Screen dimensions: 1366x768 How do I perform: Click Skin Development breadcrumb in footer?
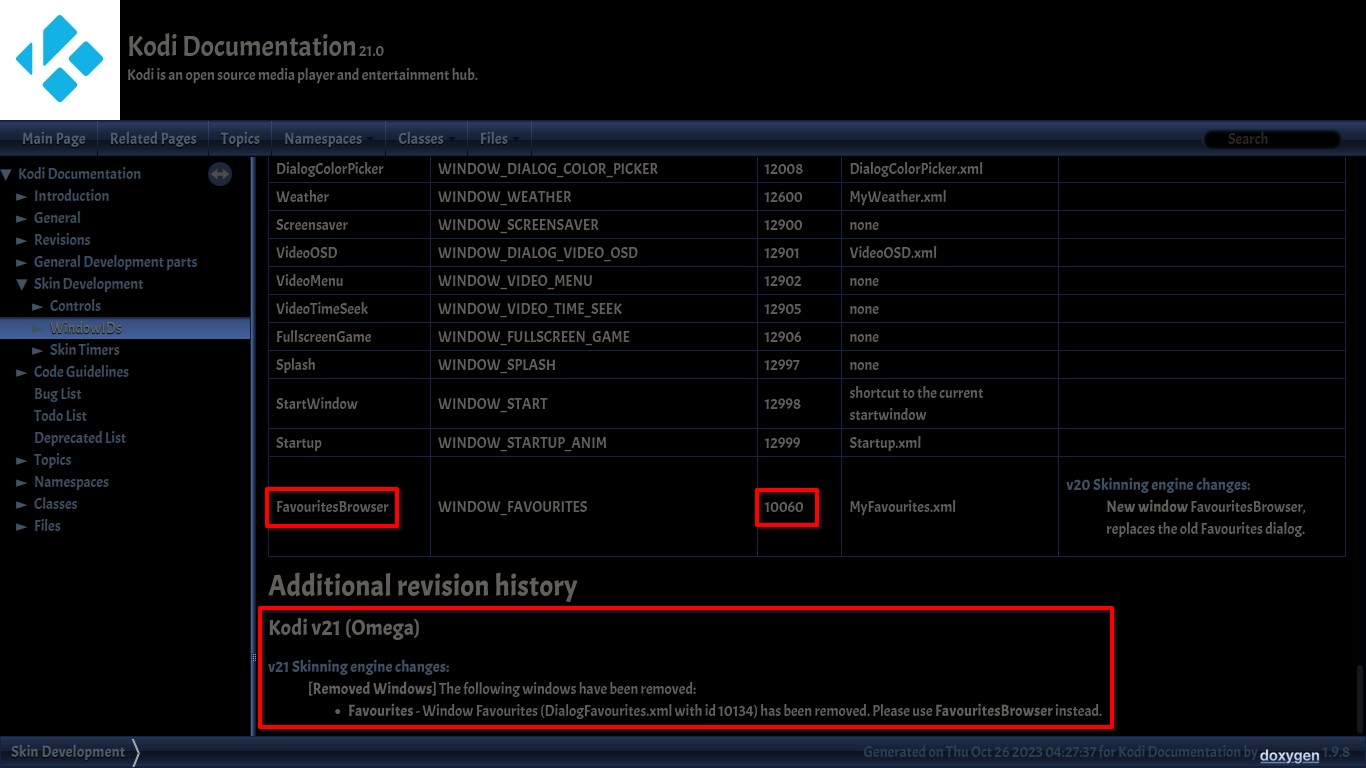pyautogui.click(x=68, y=752)
